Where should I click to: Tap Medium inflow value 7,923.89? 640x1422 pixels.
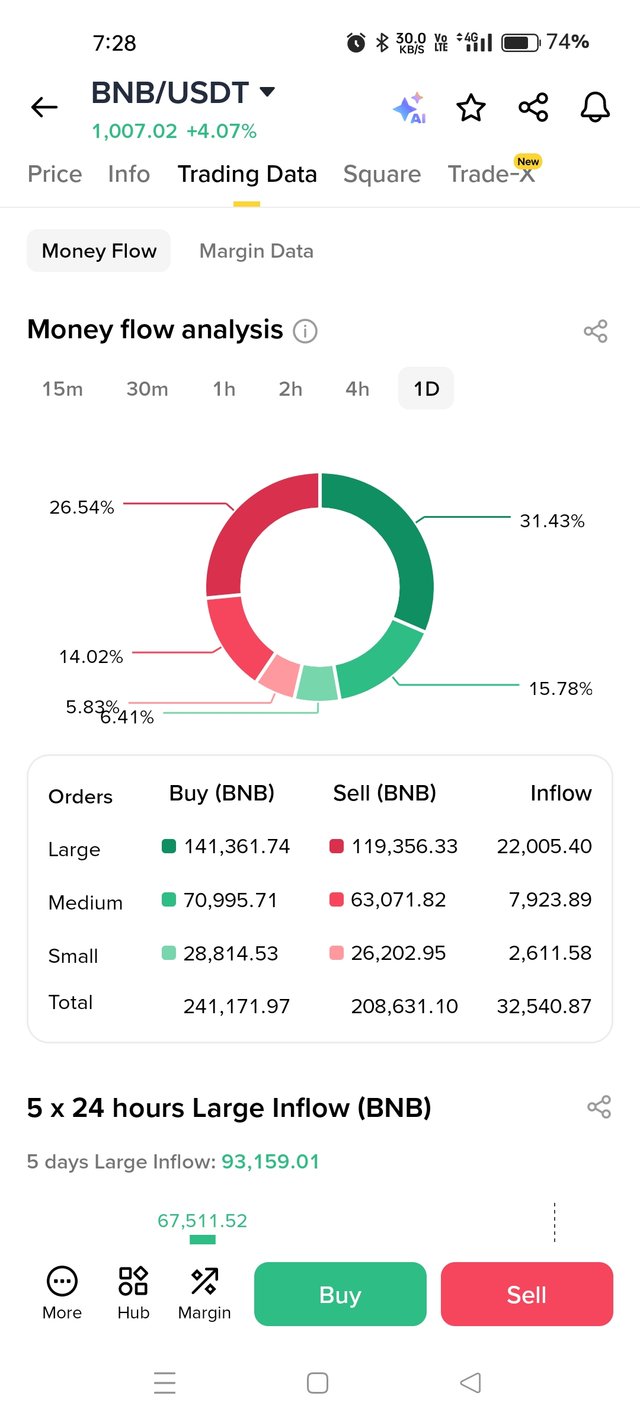click(x=550, y=900)
